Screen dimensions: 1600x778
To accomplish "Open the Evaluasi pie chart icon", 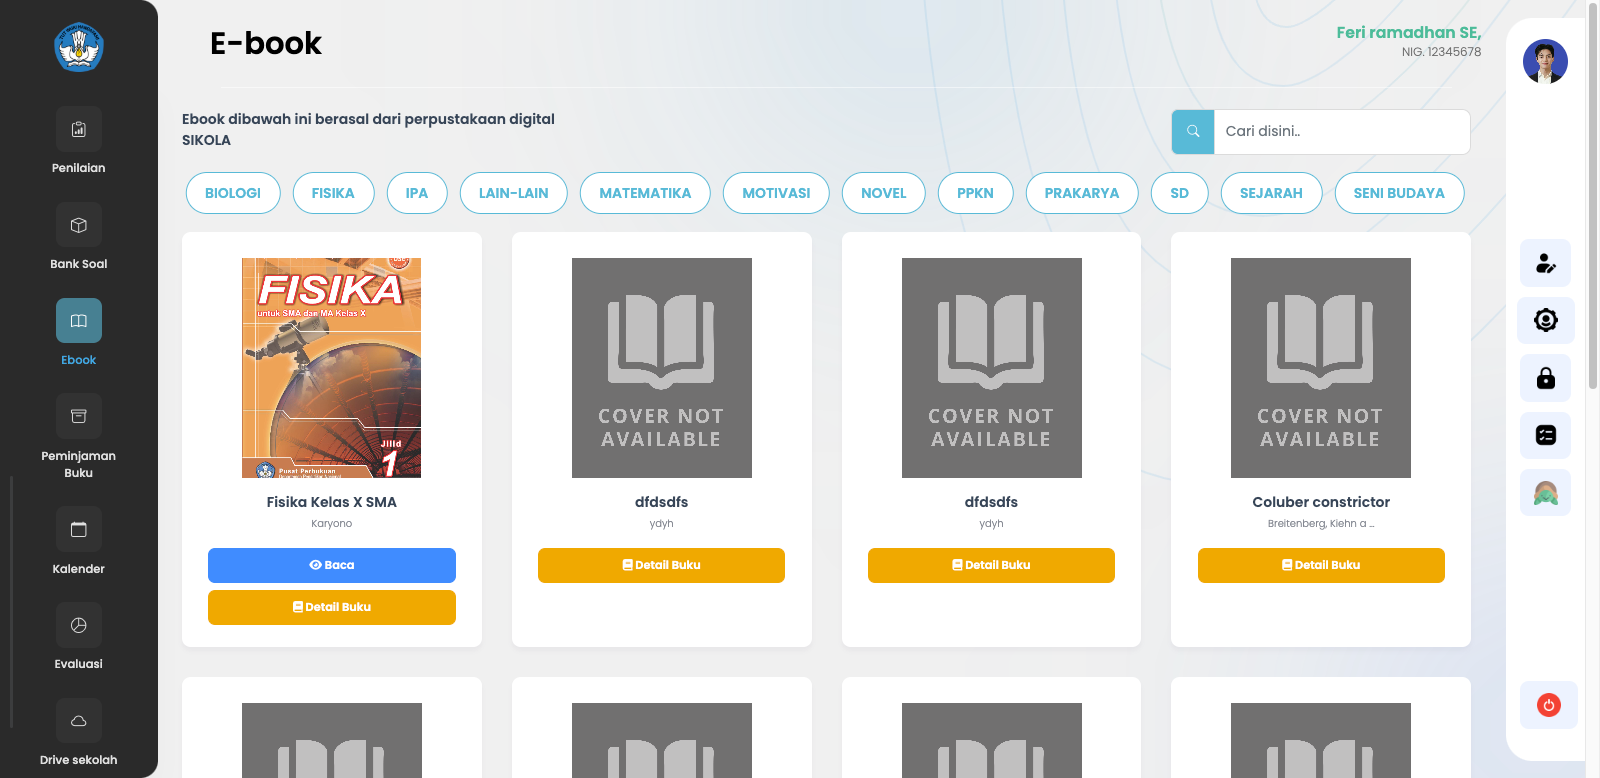I will (x=79, y=626).
